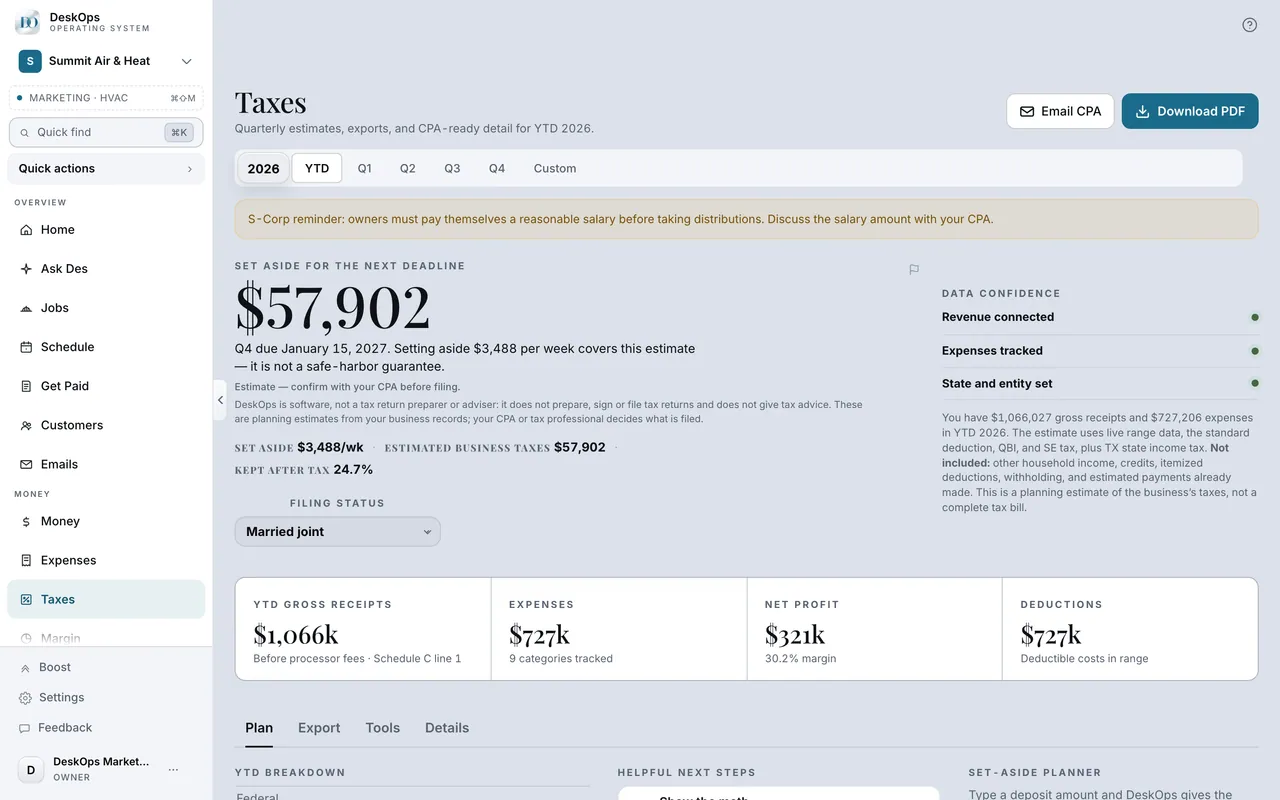The image size is (1280, 800).
Task: Click the account options ellipsis
Action: (174, 769)
